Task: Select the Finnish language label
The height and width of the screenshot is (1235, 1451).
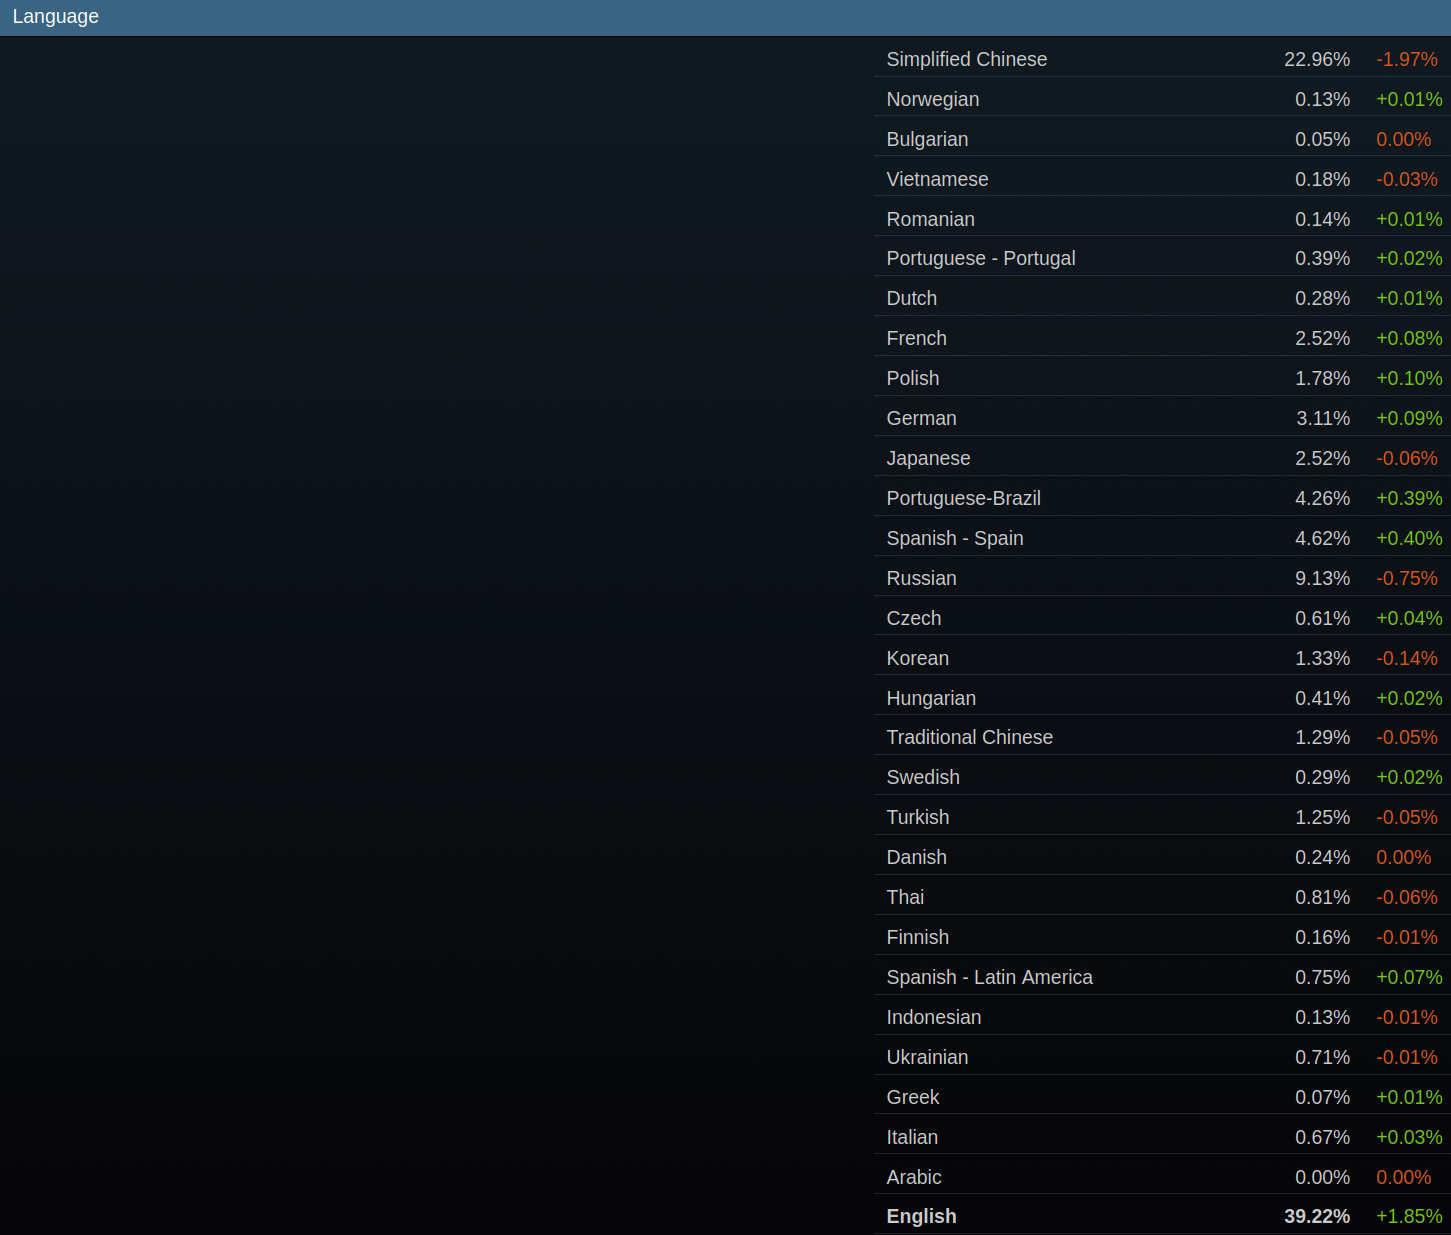Action: tap(918, 937)
